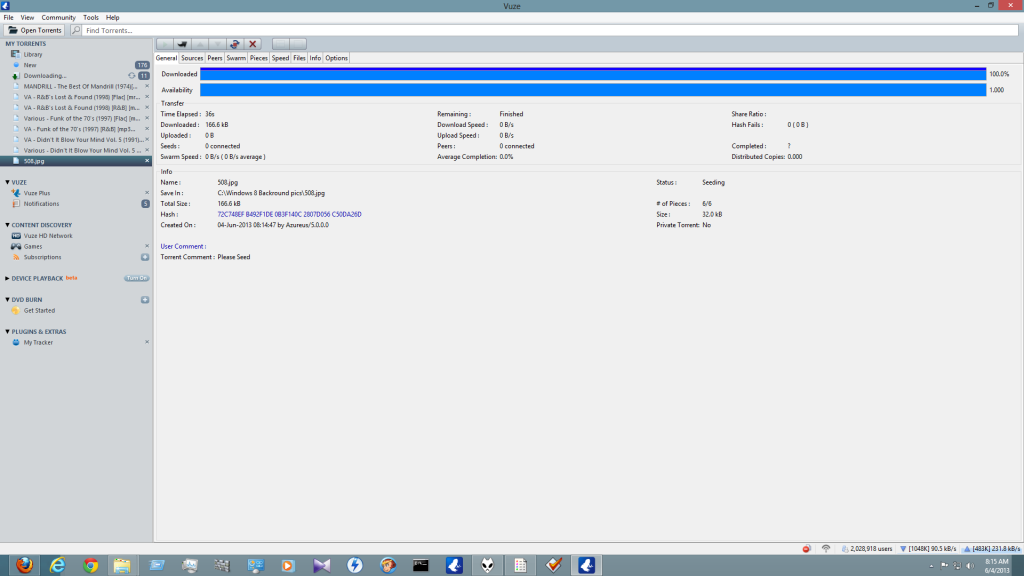Open Vuze Plus in the sidebar
The height and width of the screenshot is (576, 1024).
37,193
